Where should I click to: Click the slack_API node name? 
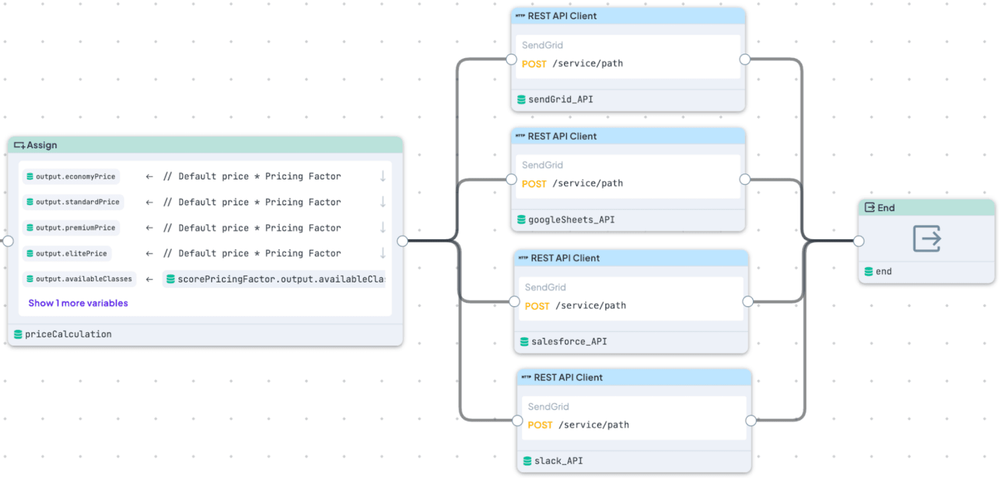pyautogui.click(x=558, y=461)
